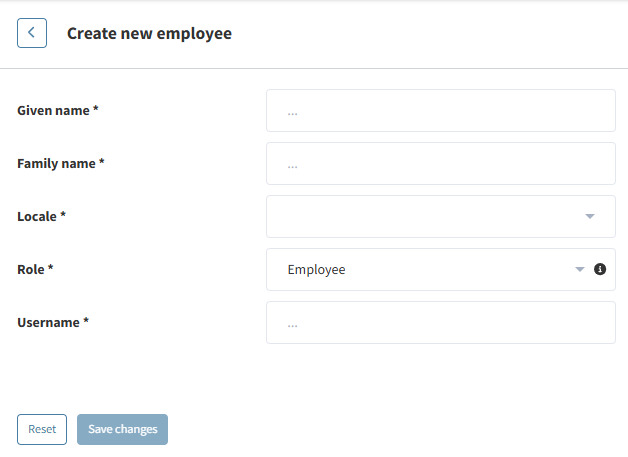Click the required asterisk beside Username
The image size is (628, 457).
click(86, 322)
